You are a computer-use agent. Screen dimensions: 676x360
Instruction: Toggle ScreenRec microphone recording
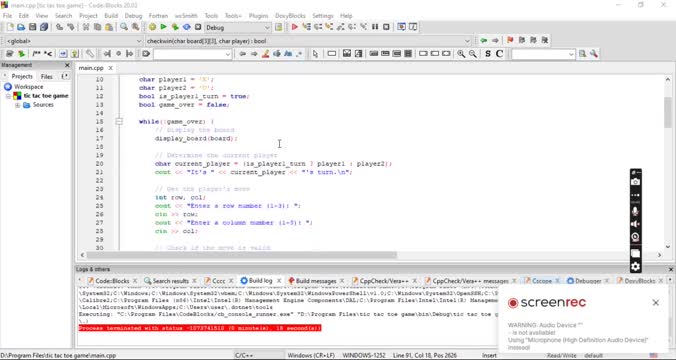[x=635, y=211]
